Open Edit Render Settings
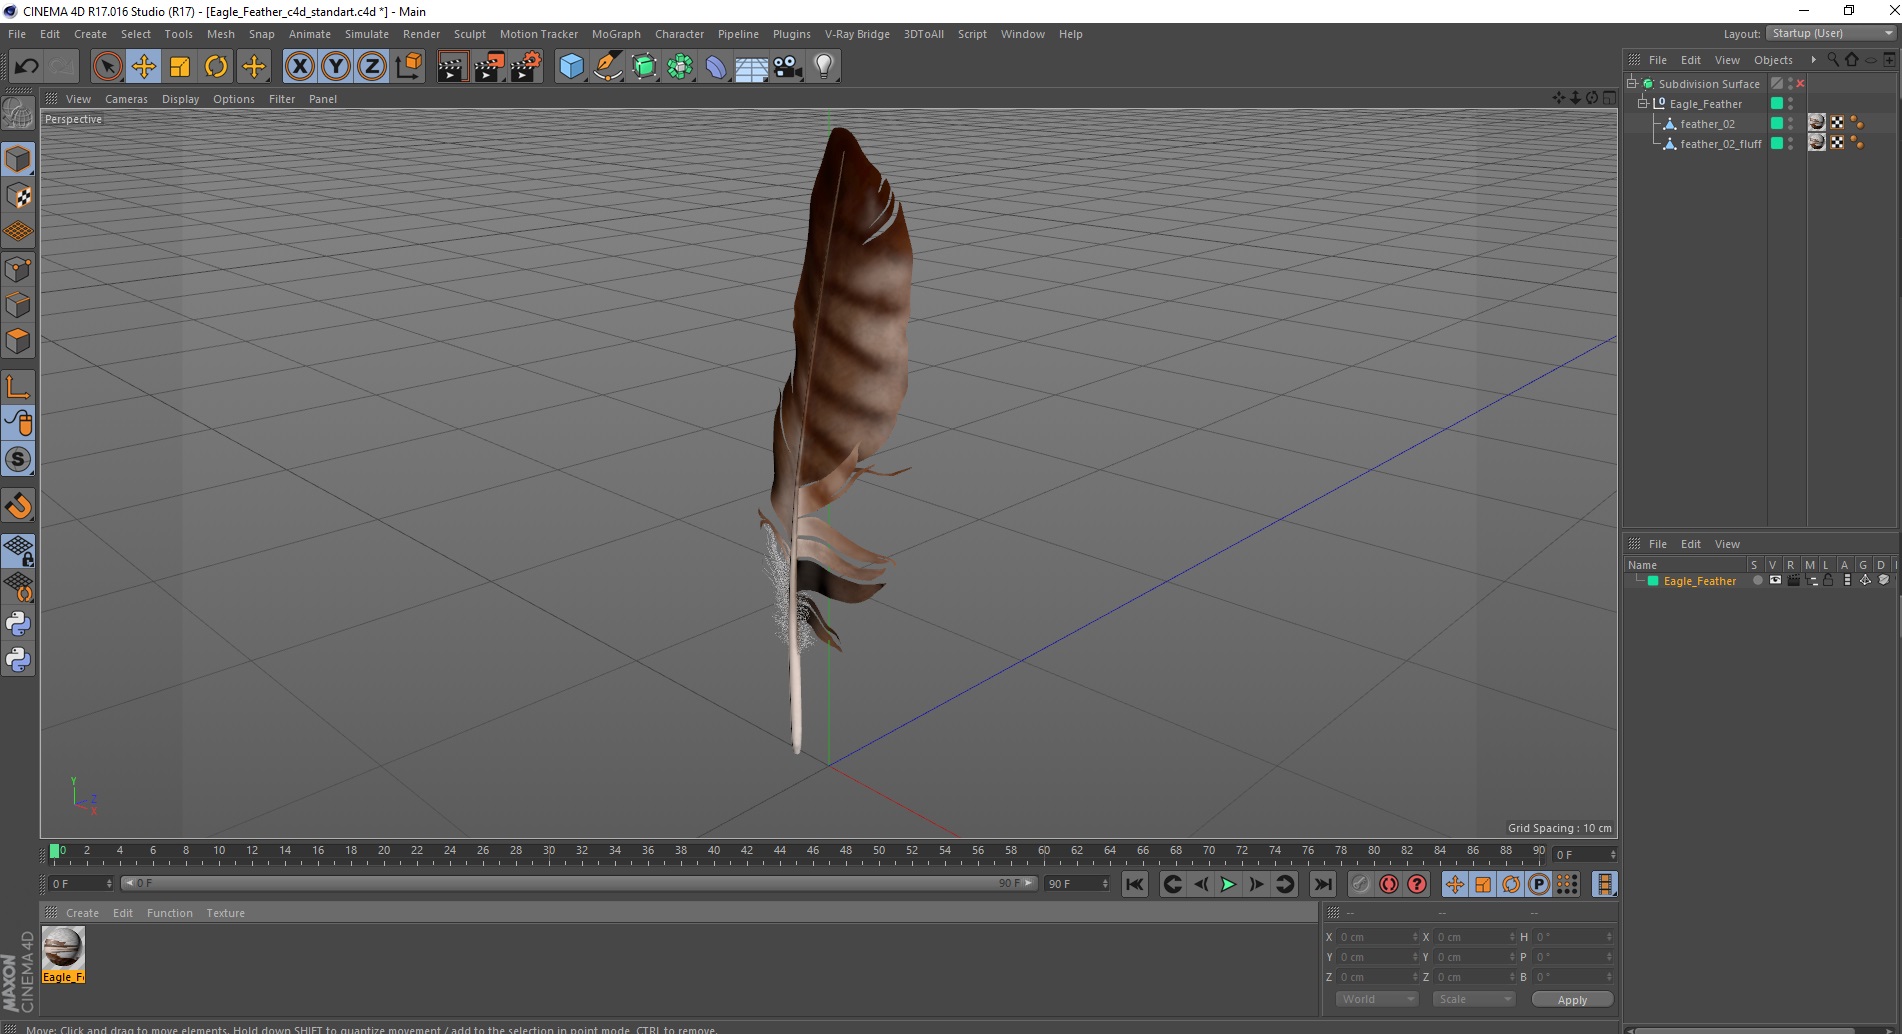Image resolution: width=1902 pixels, height=1034 pixels. [x=525, y=67]
